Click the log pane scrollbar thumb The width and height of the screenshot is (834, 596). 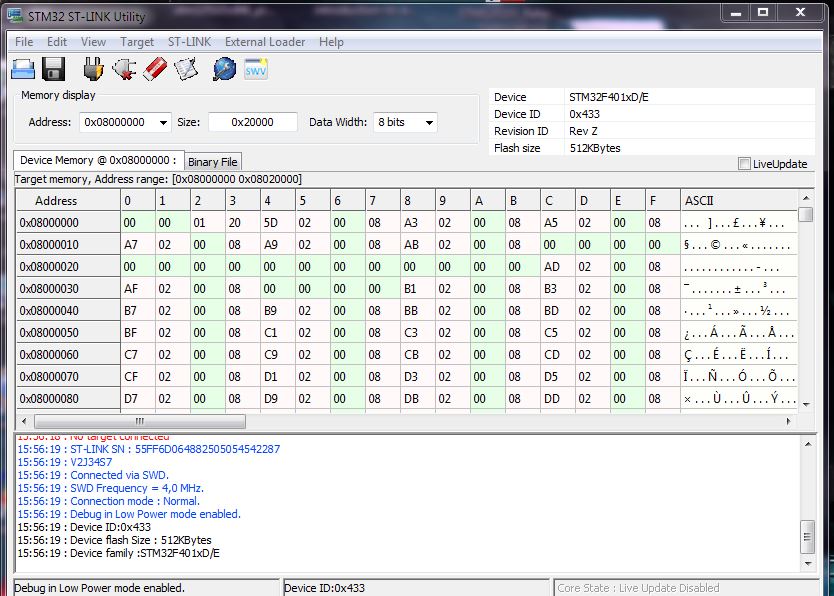(x=807, y=536)
